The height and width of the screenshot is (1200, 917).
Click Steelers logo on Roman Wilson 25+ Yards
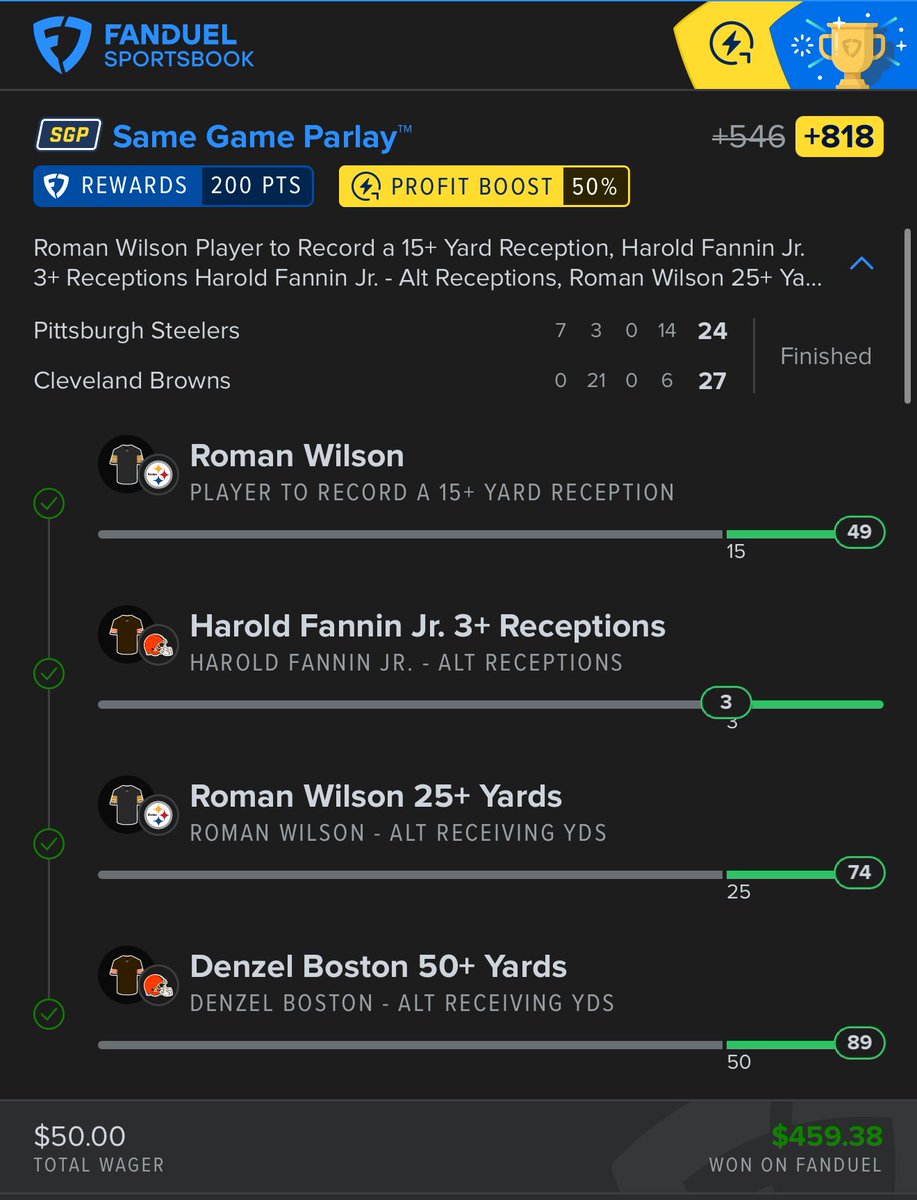coord(158,816)
